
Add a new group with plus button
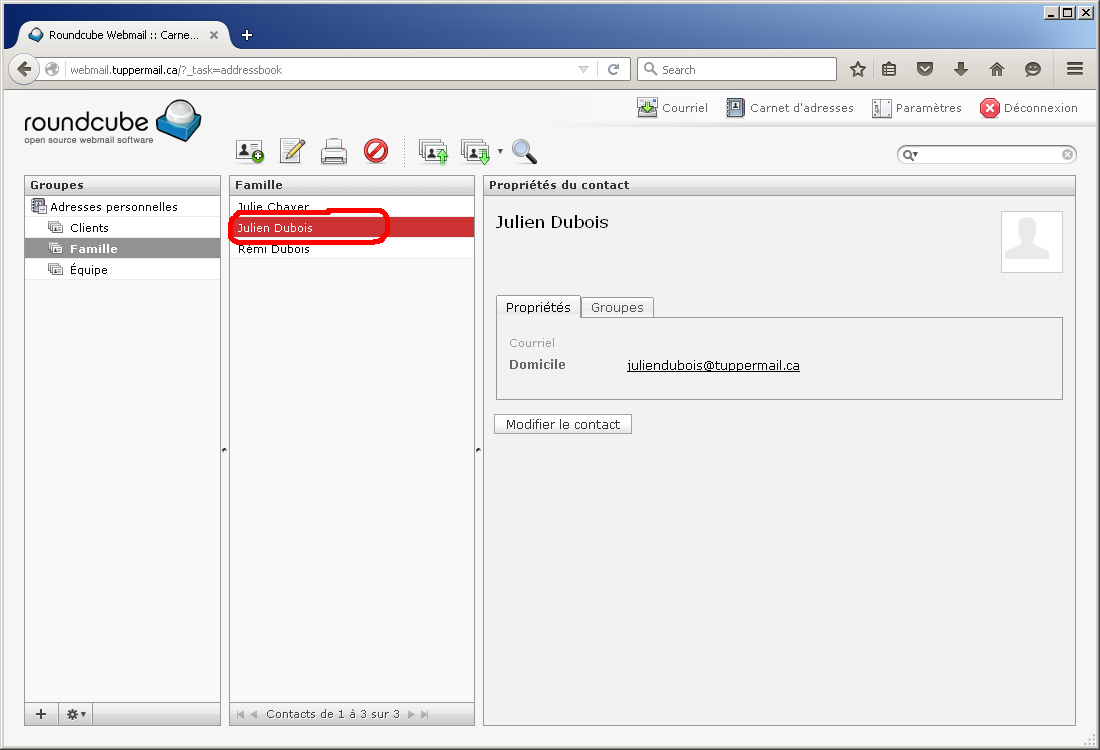pyautogui.click(x=41, y=714)
